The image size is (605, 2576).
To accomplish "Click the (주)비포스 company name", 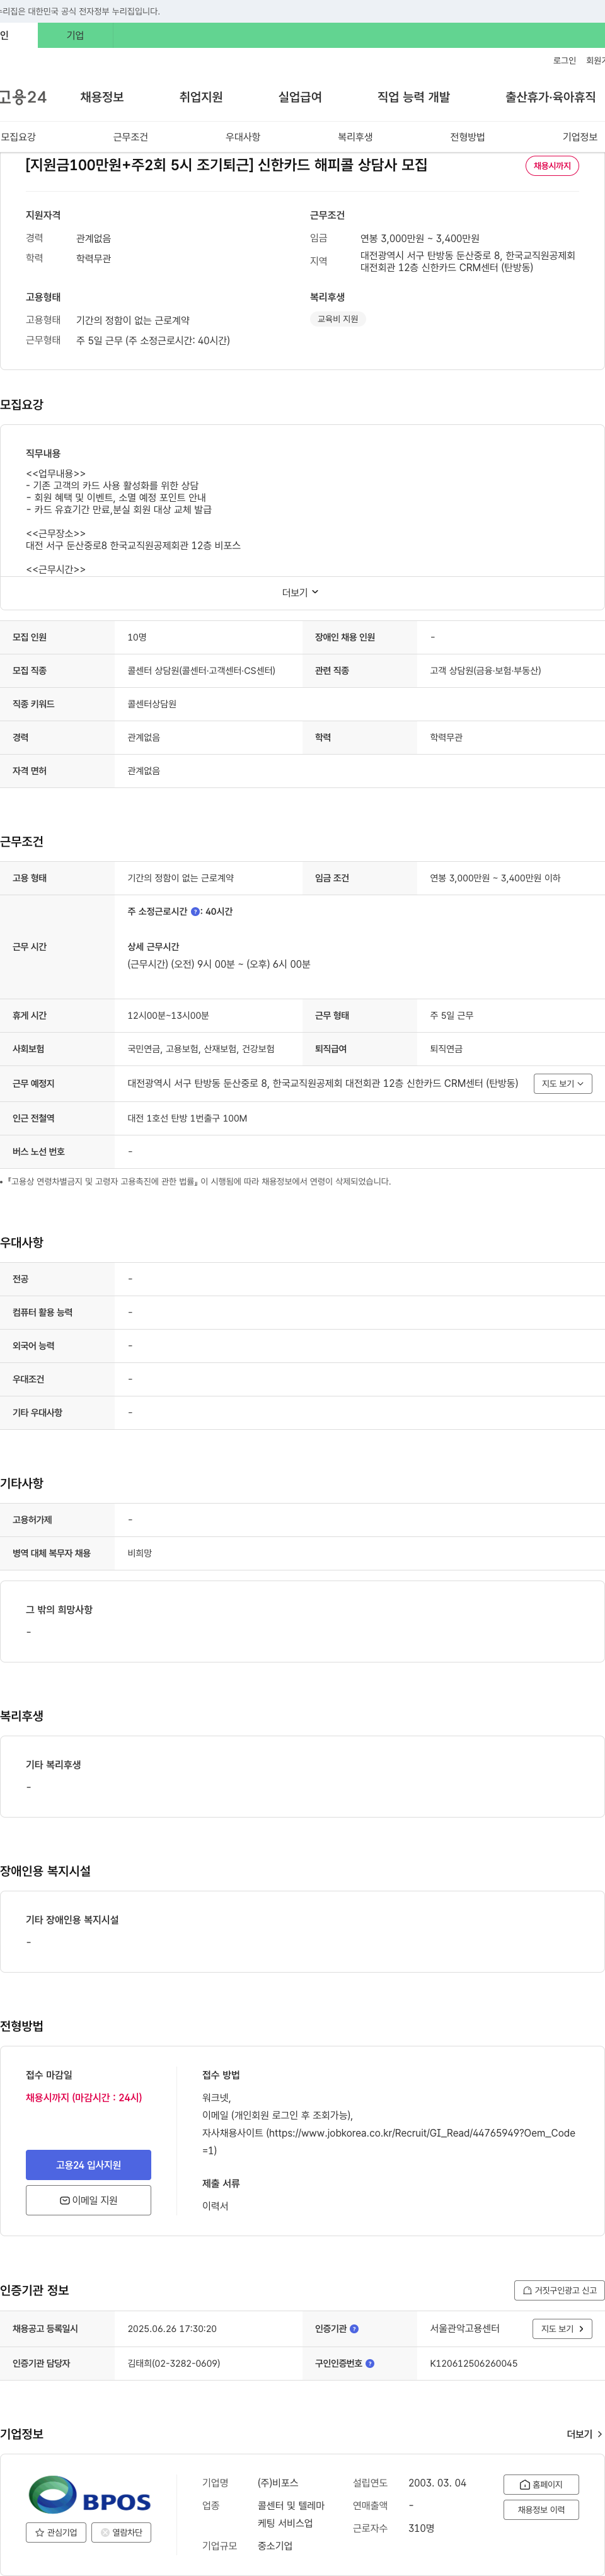I will pos(278,2483).
